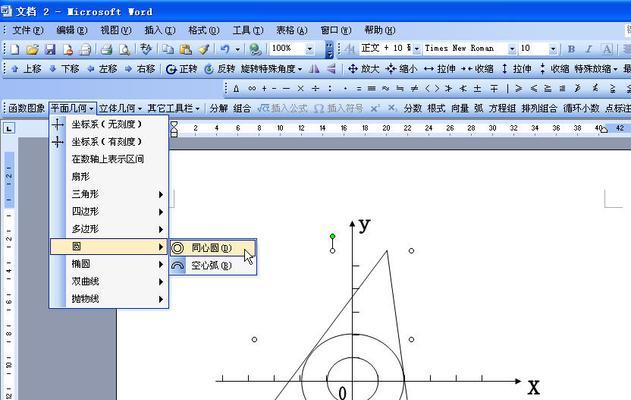
Task: Click the Spelling and Grammar check icon
Action: coord(146,49)
